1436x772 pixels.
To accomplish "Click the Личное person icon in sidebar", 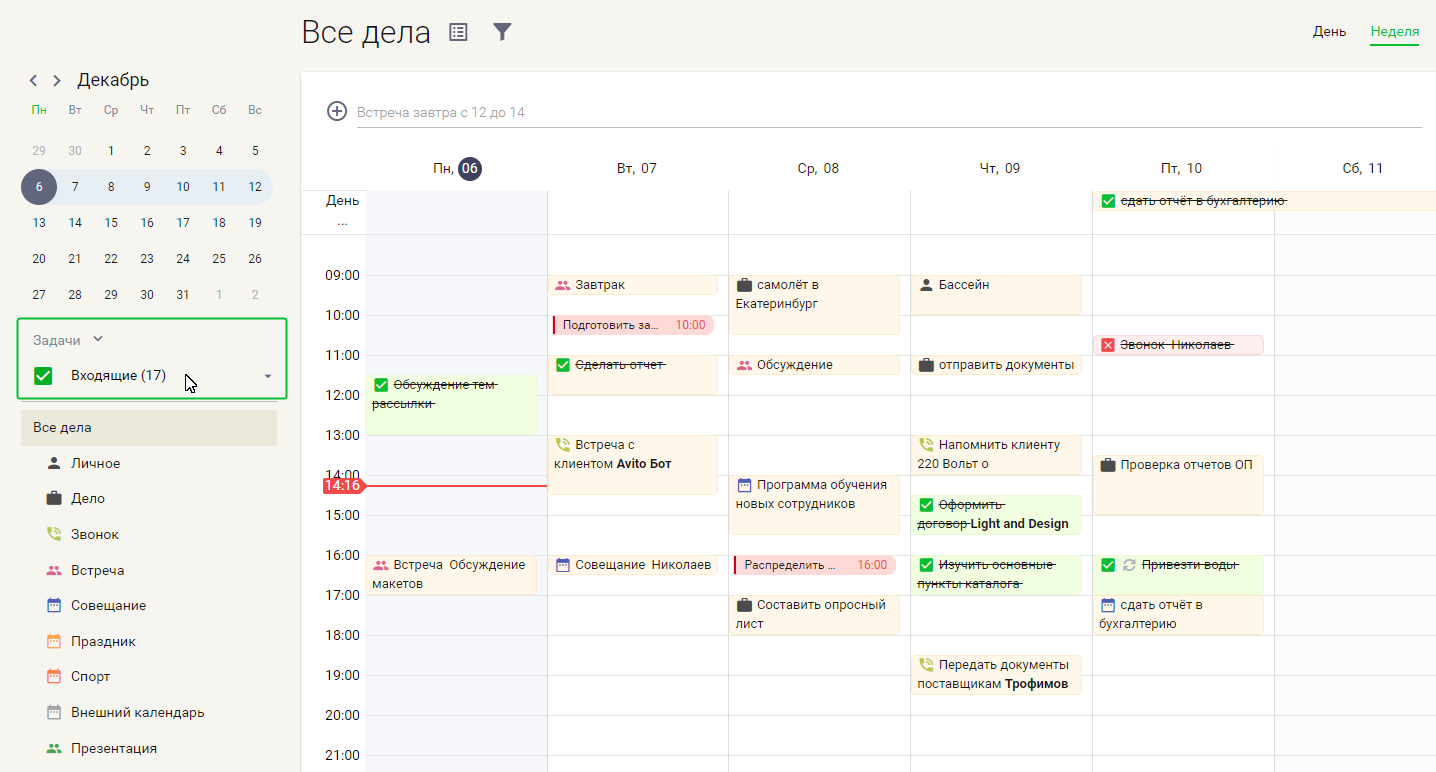I will pyautogui.click(x=54, y=463).
